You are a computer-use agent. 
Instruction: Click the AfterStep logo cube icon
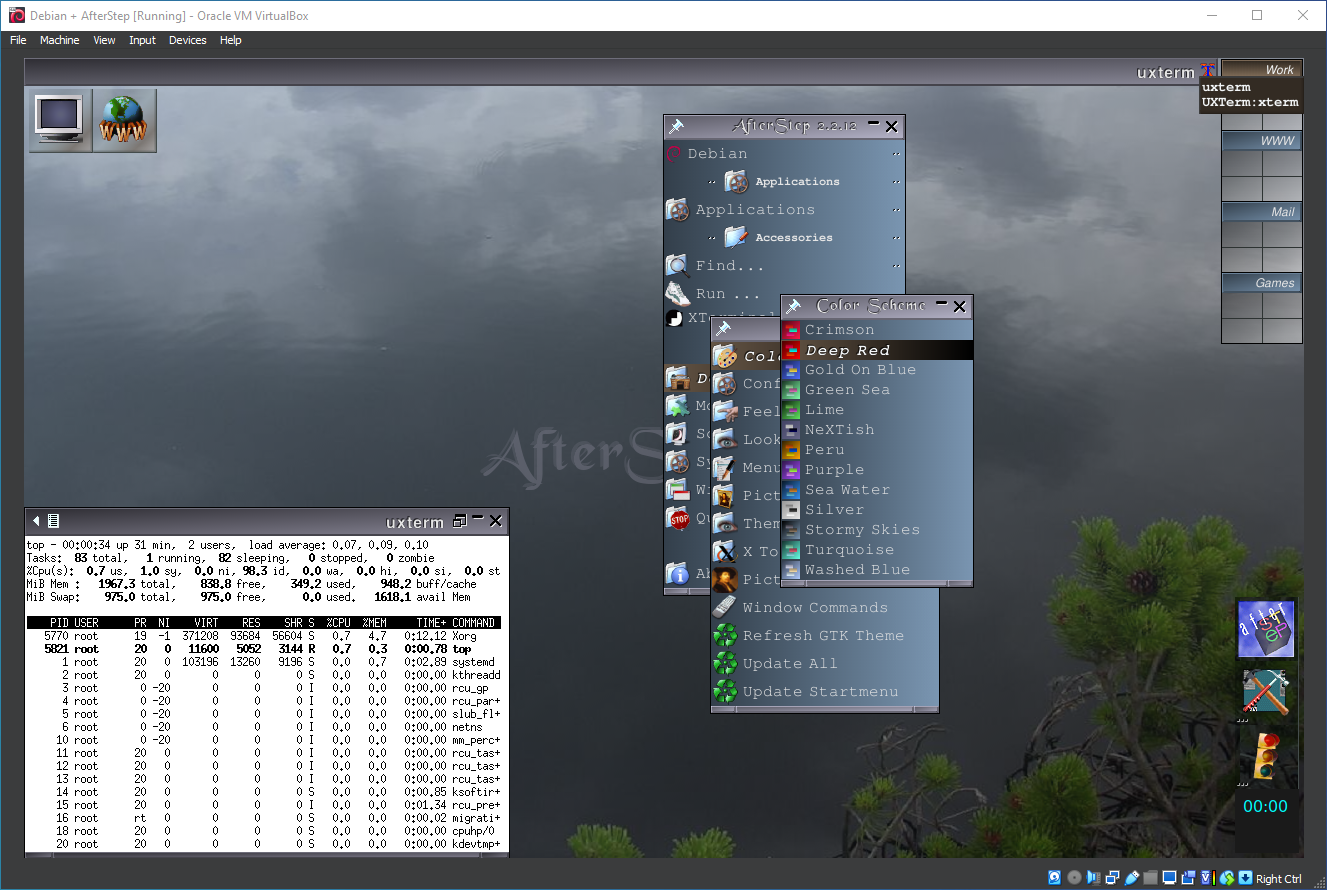1265,630
